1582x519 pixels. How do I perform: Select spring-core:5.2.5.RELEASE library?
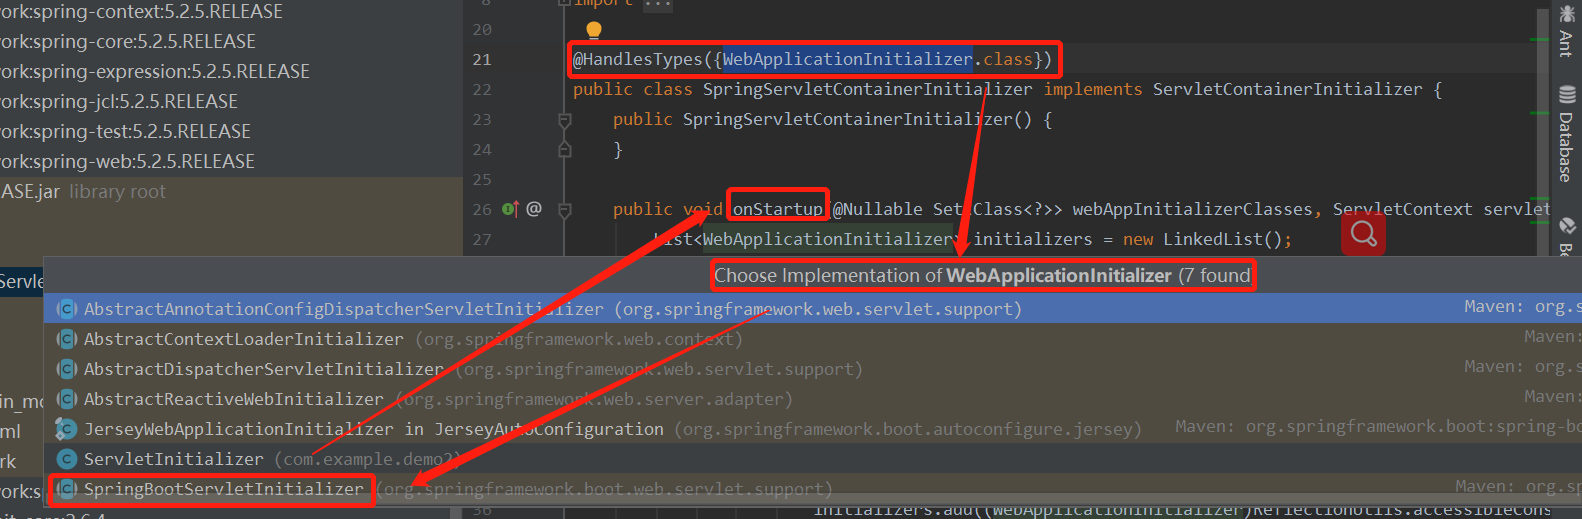[x=128, y=42]
